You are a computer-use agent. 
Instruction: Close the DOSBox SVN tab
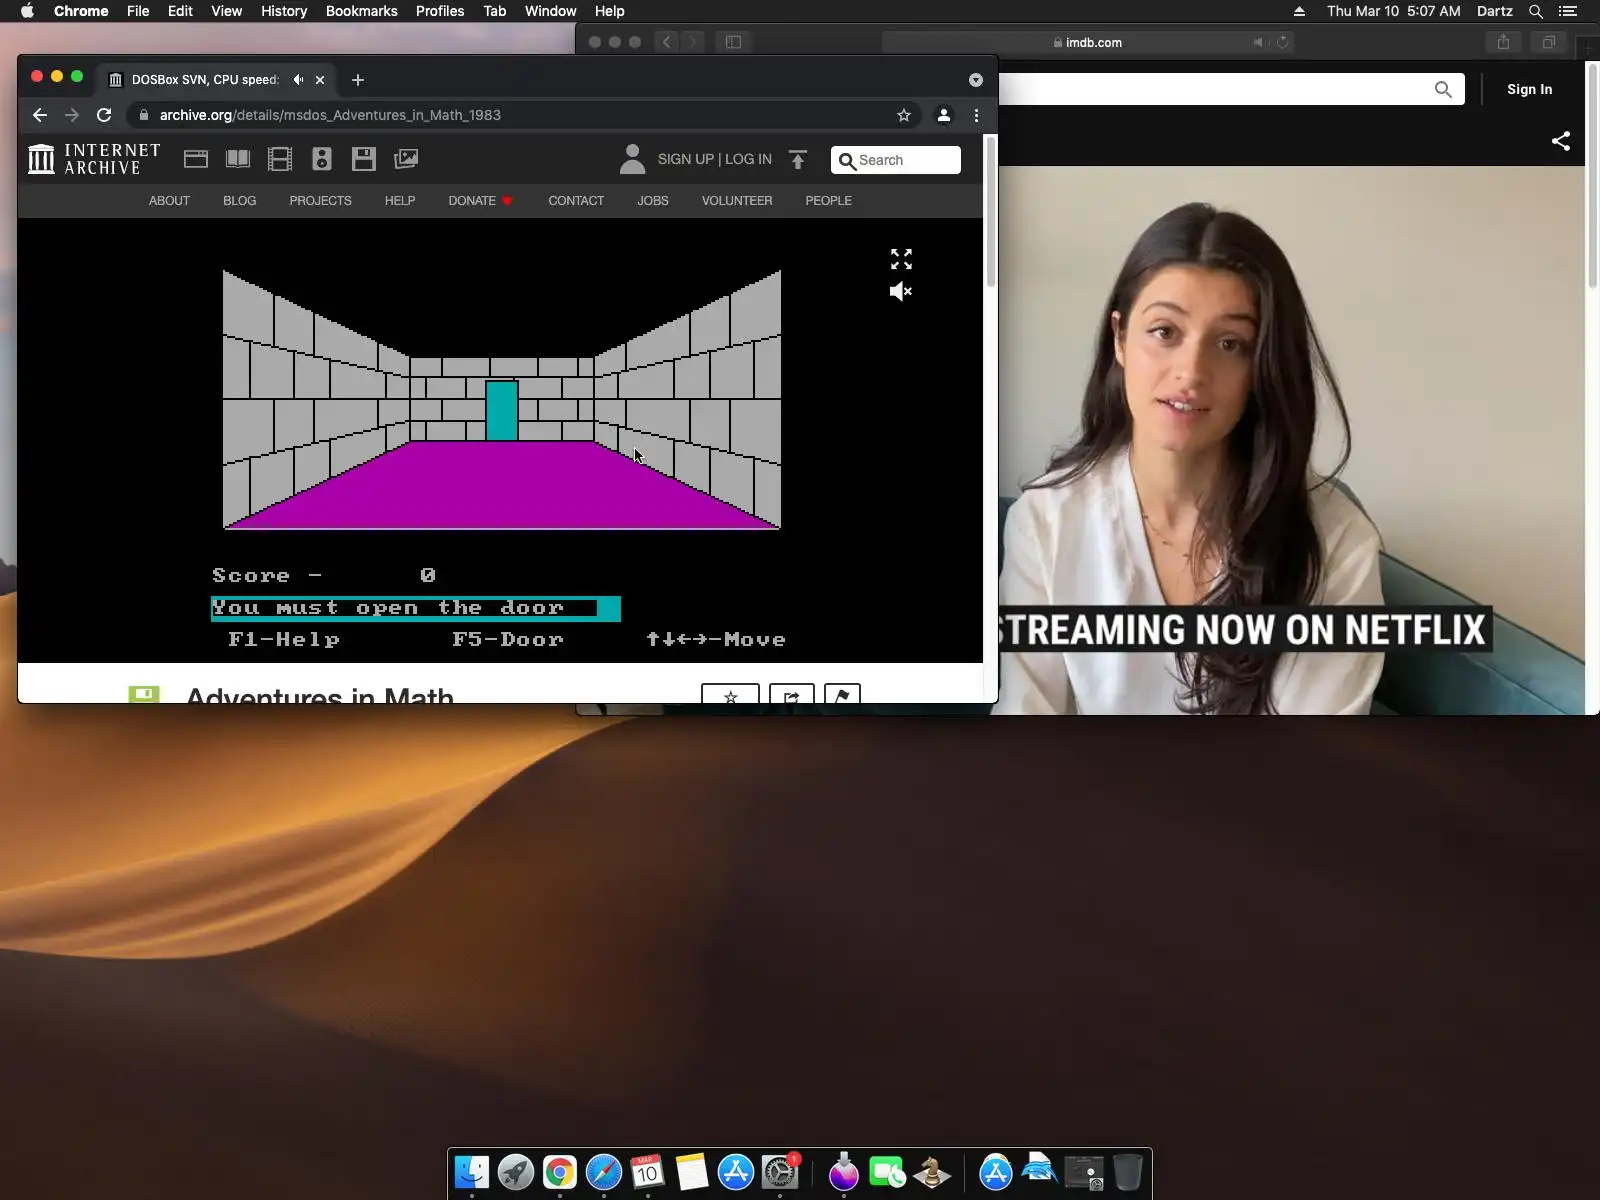320,80
